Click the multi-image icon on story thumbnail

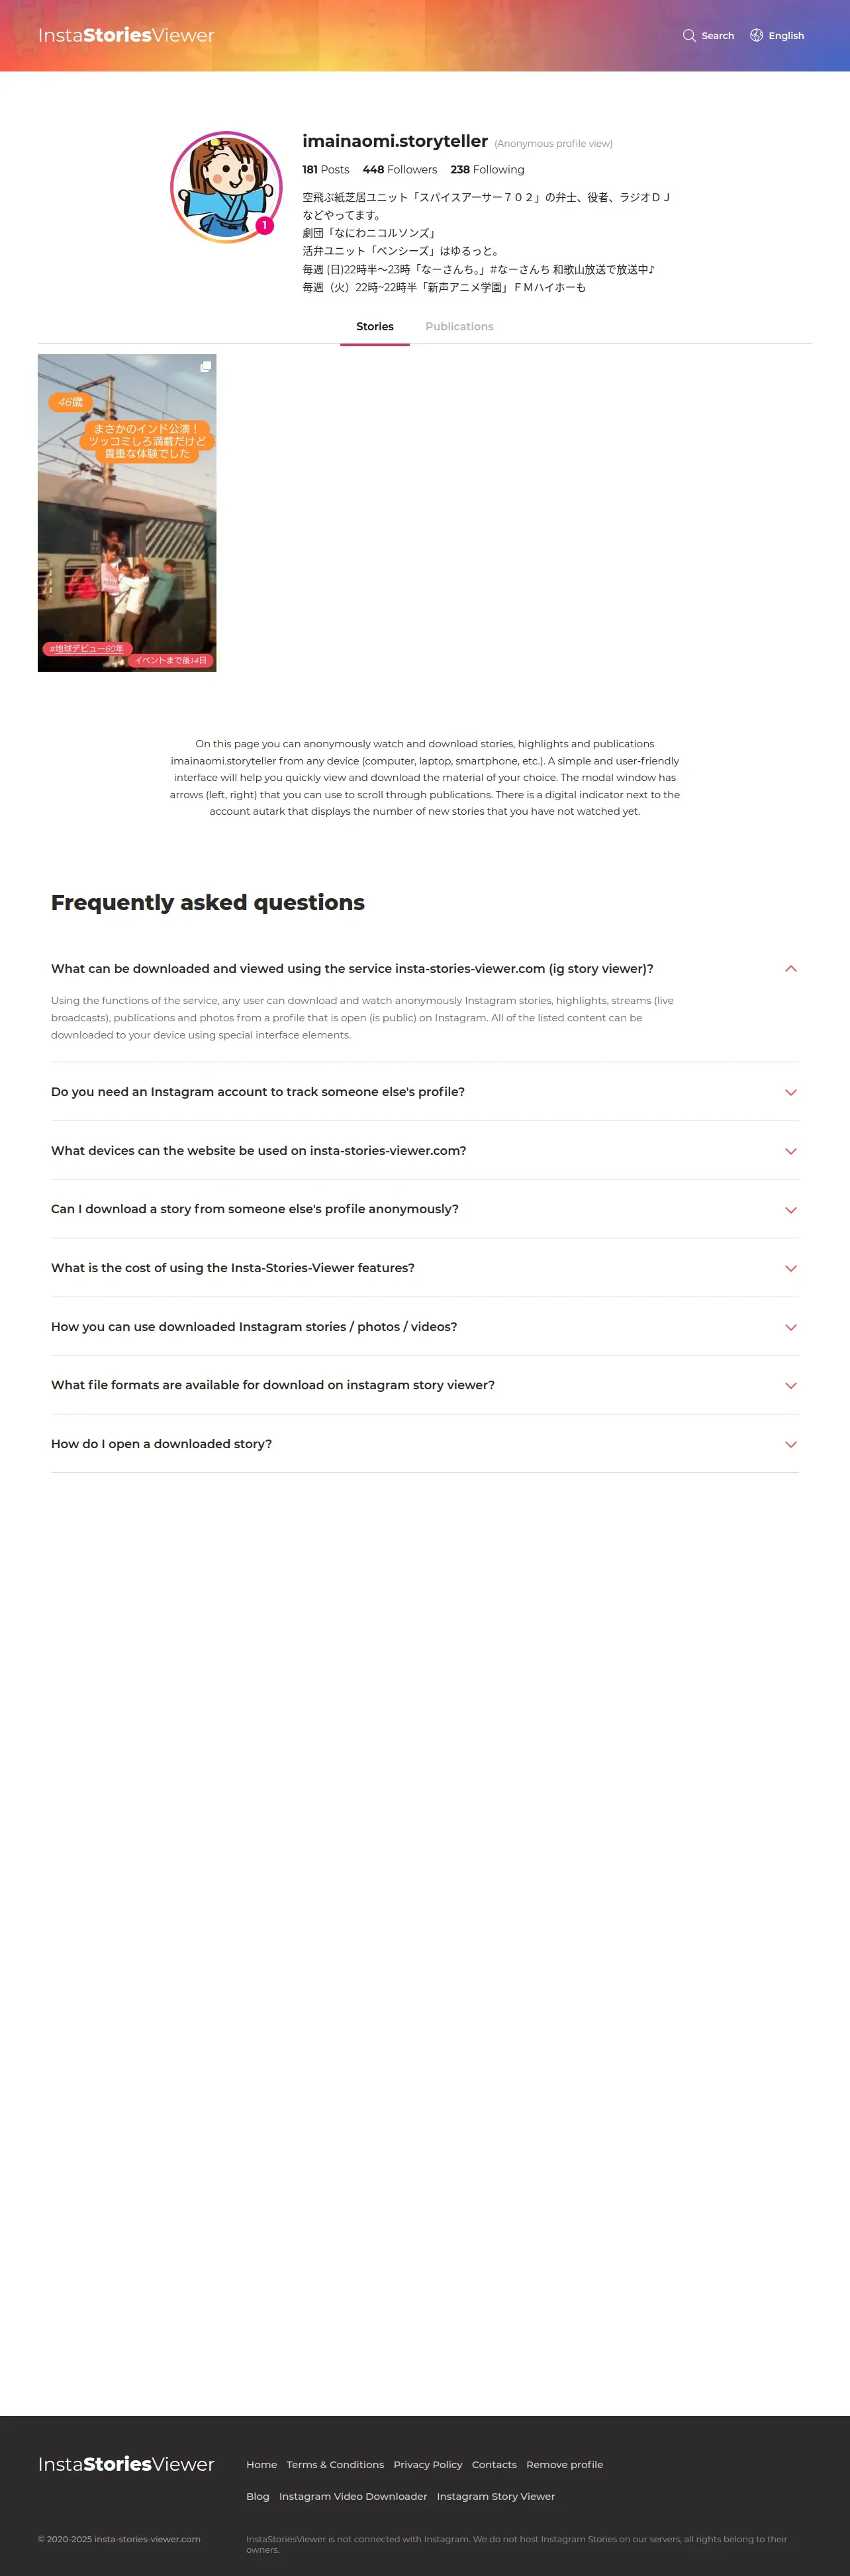(205, 367)
